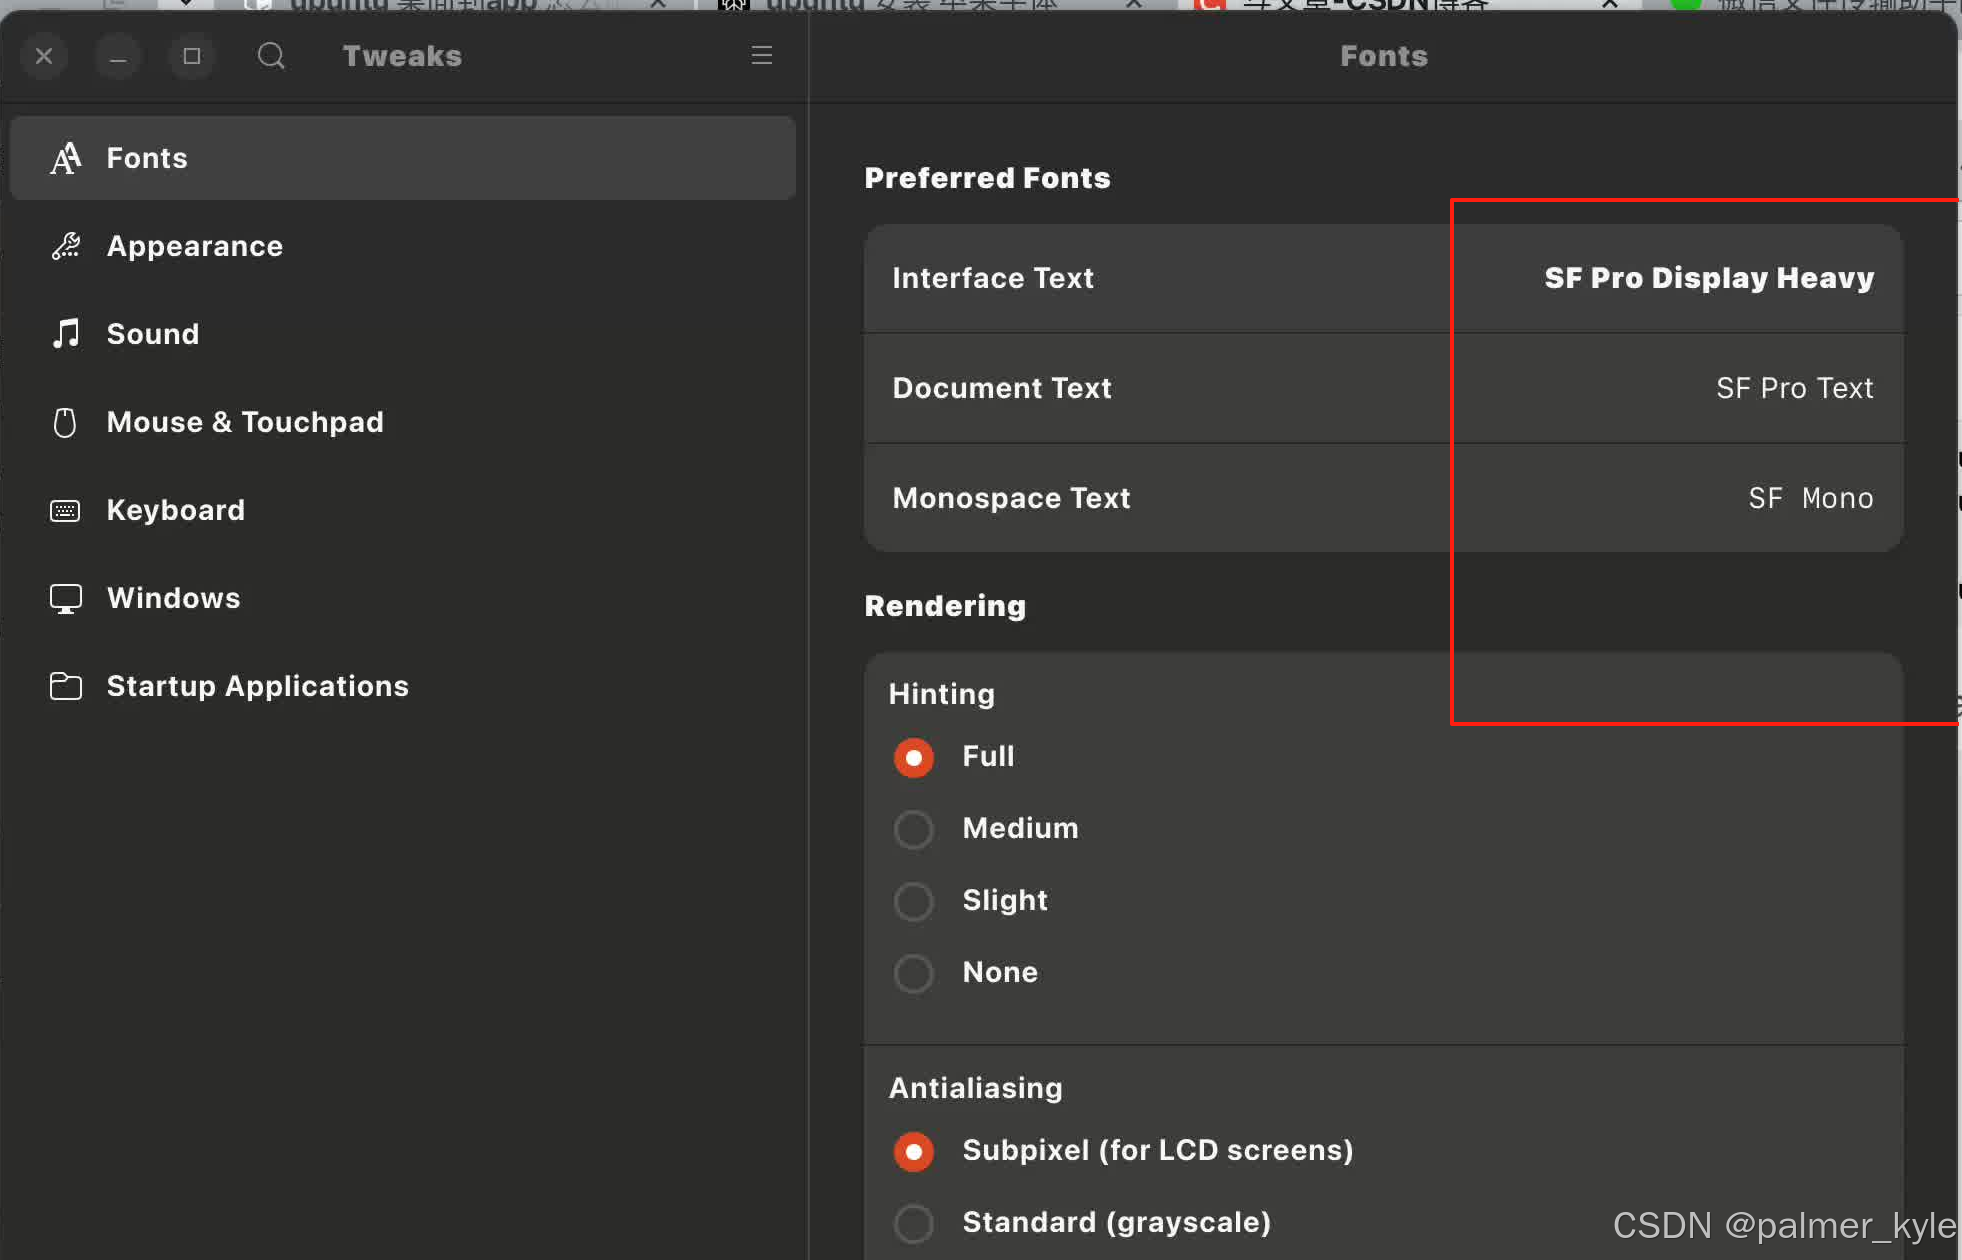Select Full hinting radio button
Screen dimensions: 1962x1260
[914, 757]
